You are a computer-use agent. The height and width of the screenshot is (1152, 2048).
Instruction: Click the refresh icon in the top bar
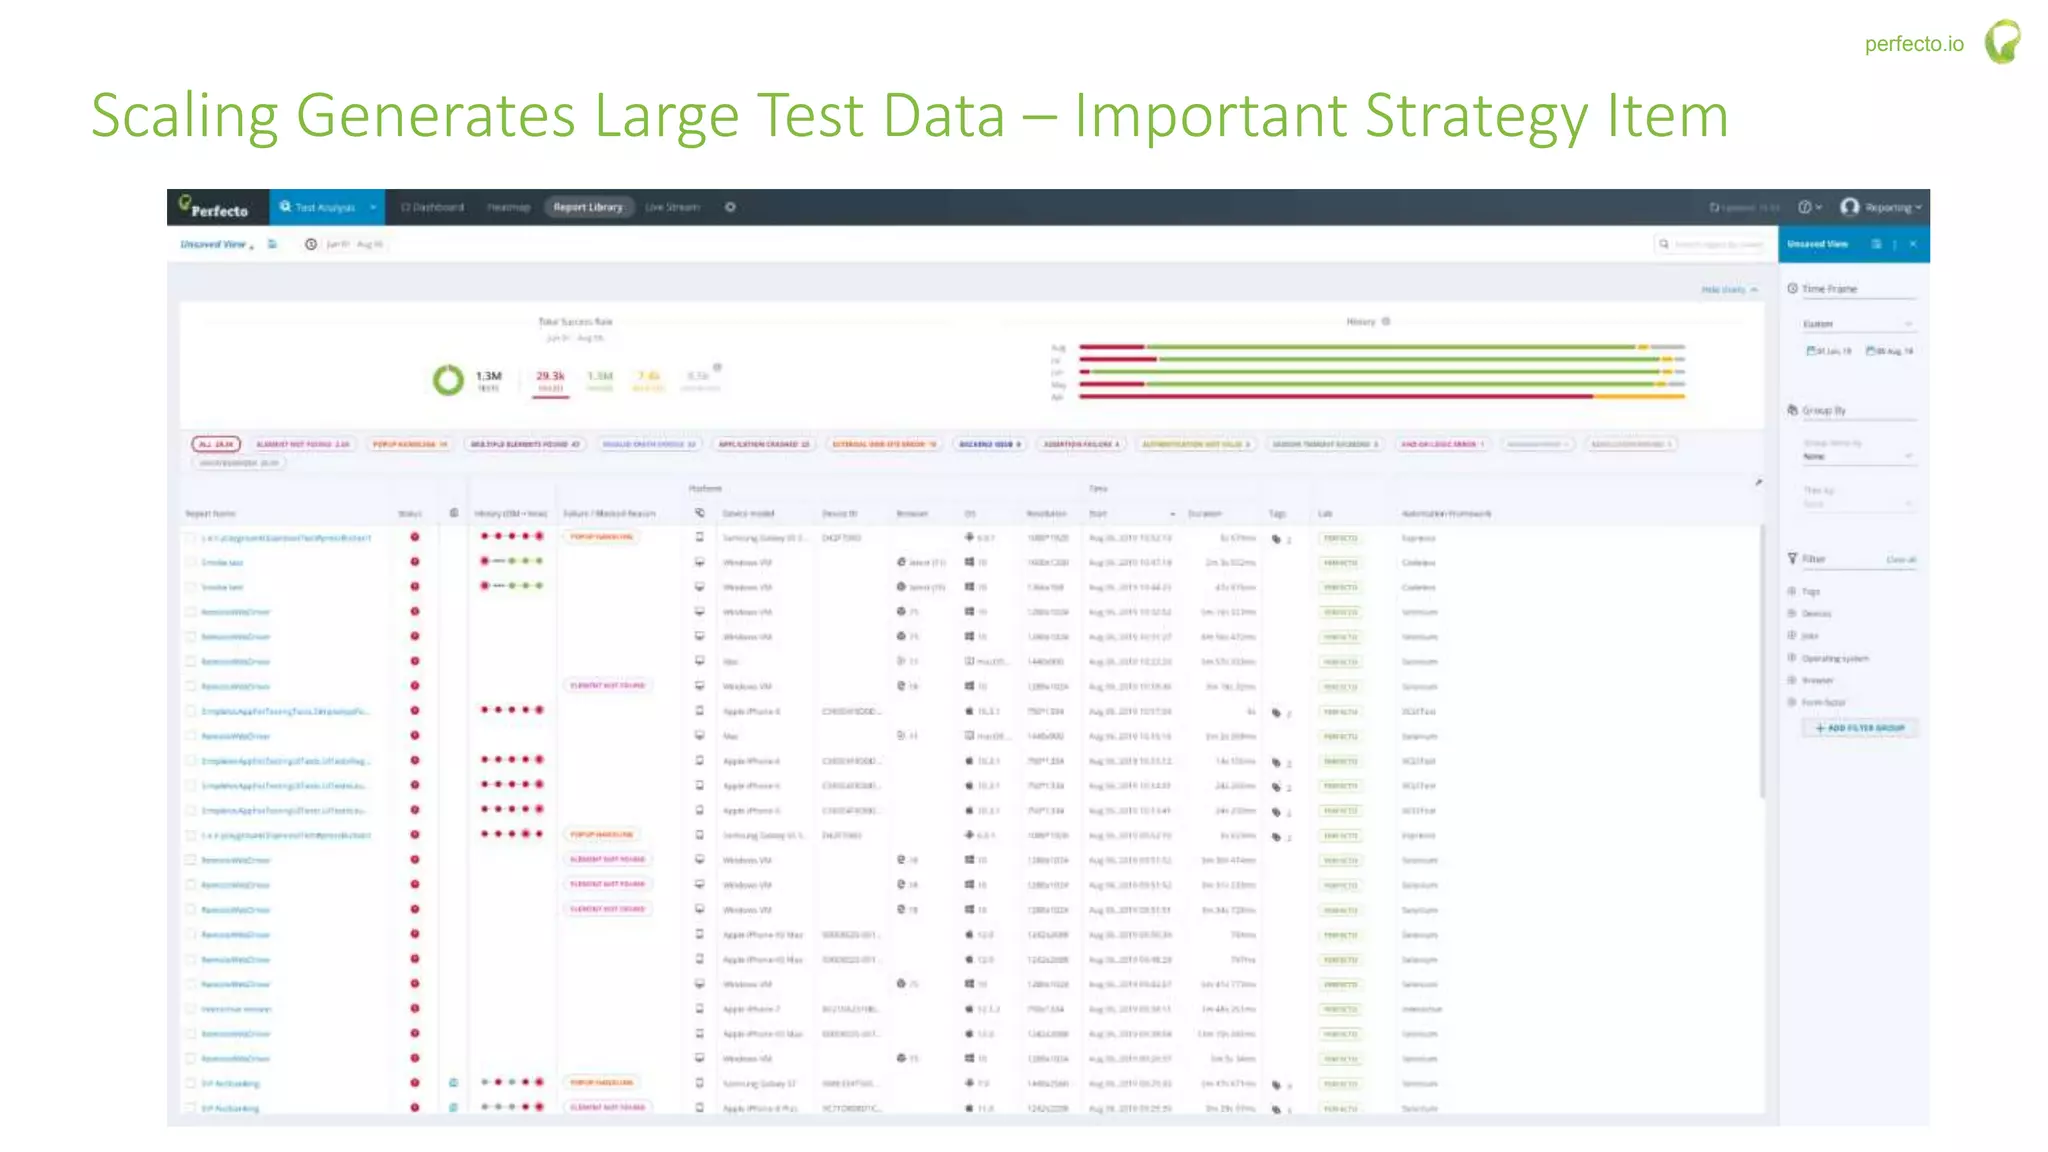pos(1714,208)
